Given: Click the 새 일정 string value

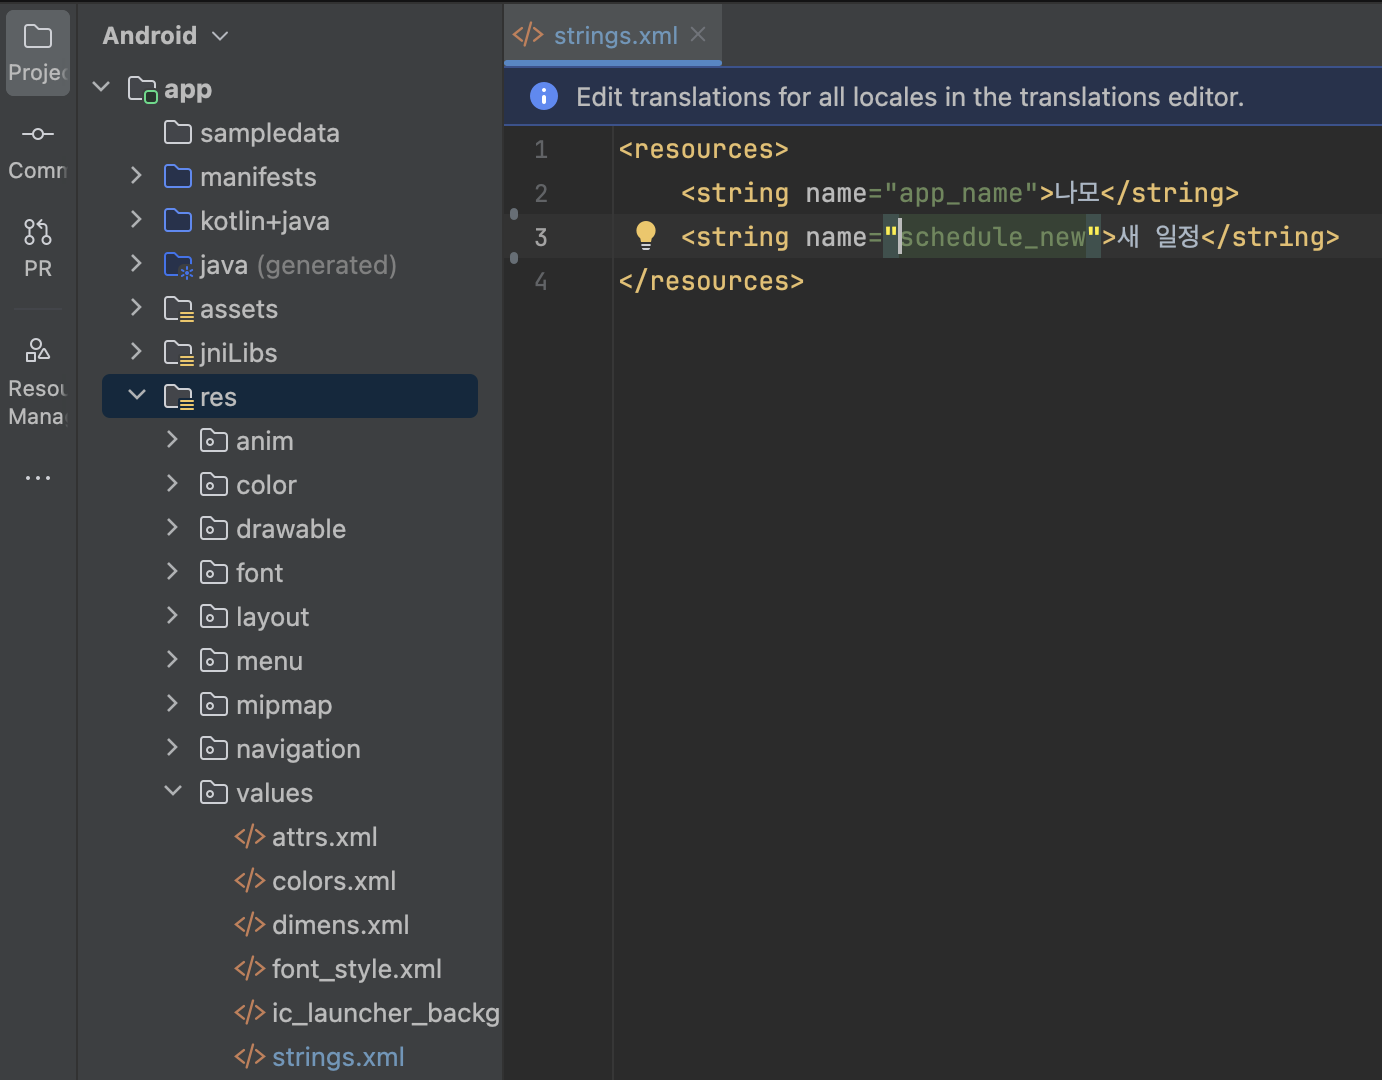Looking at the screenshot, I should click(x=1158, y=237).
